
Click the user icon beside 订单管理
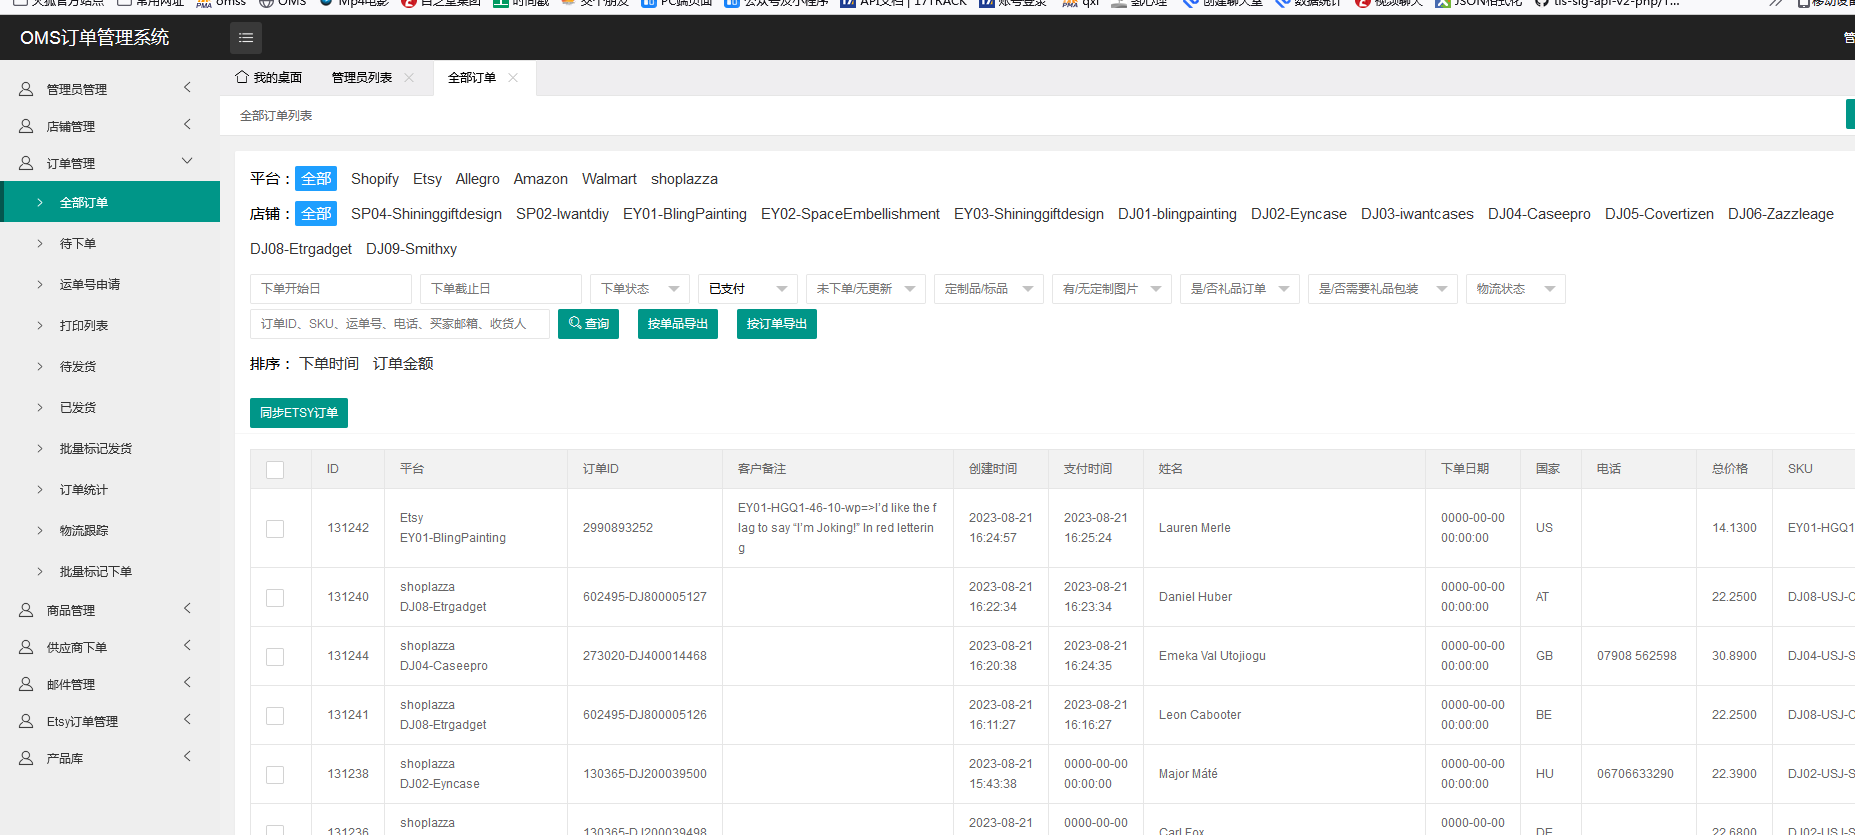click(x=26, y=163)
